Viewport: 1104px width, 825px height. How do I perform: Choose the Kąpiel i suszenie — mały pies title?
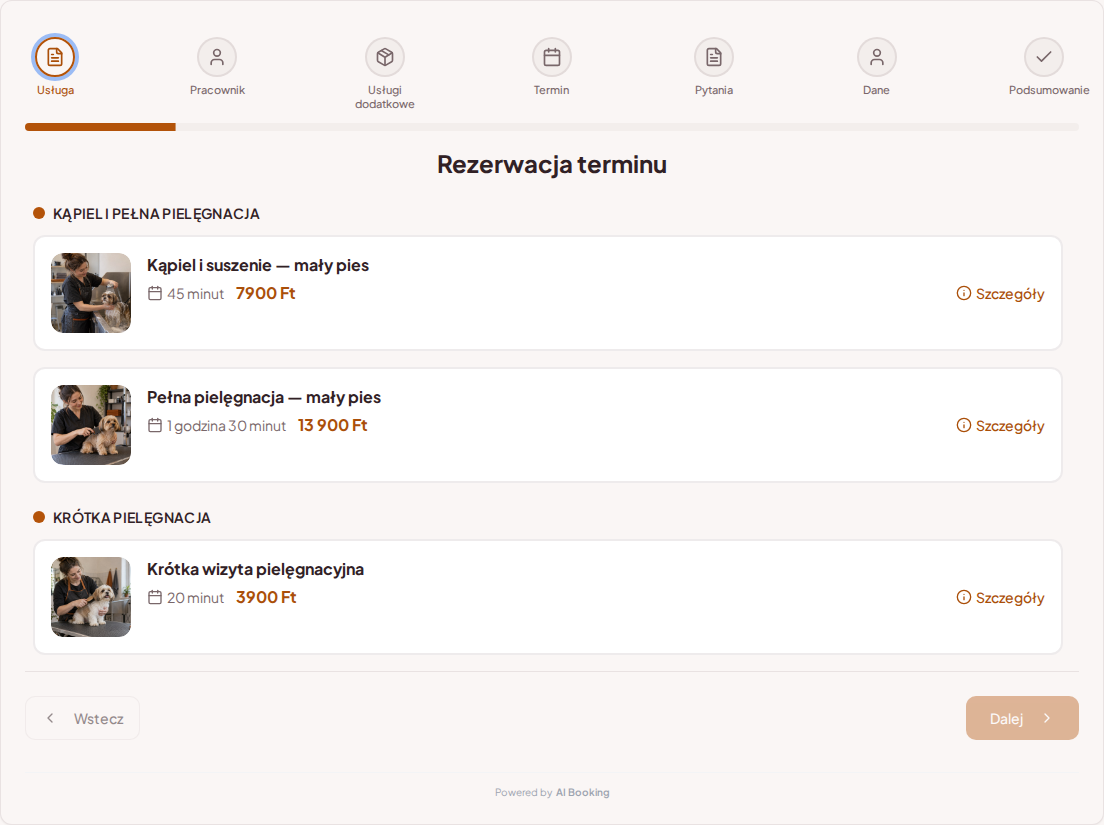pos(258,265)
